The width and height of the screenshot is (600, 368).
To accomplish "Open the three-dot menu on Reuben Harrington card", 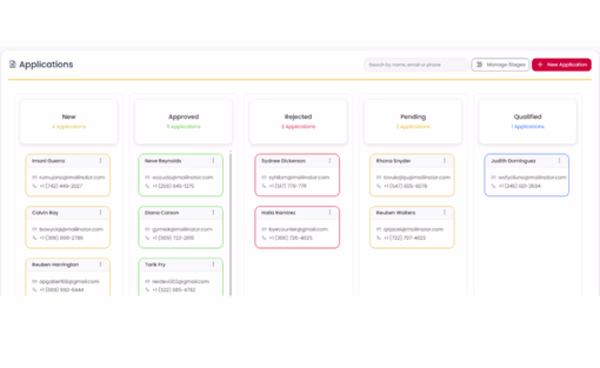I will (x=101, y=264).
